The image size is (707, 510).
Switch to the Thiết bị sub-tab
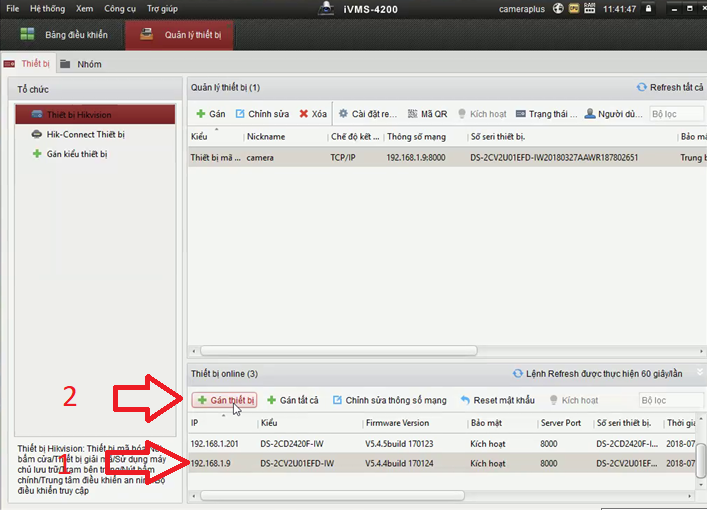click(x=28, y=64)
